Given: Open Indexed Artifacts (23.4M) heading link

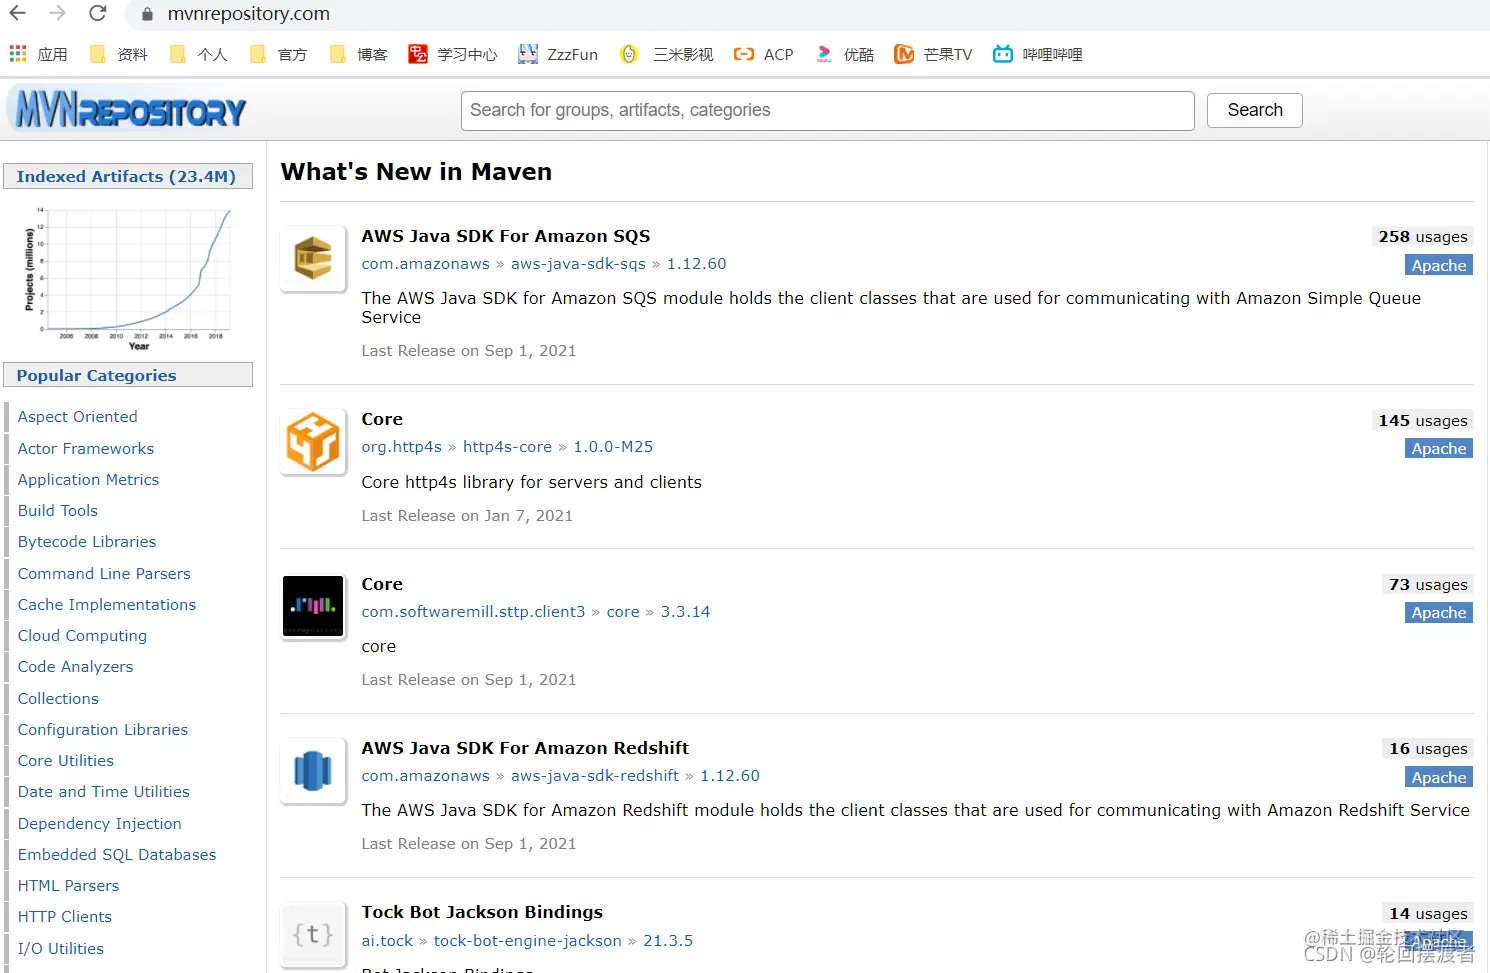Looking at the screenshot, I should pos(126,176).
